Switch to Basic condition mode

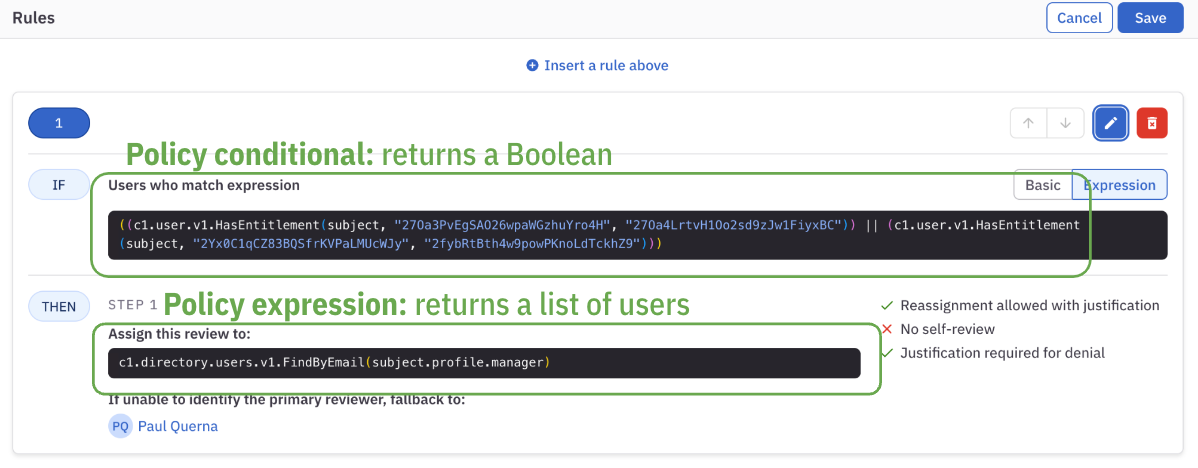tap(1042, 185)
